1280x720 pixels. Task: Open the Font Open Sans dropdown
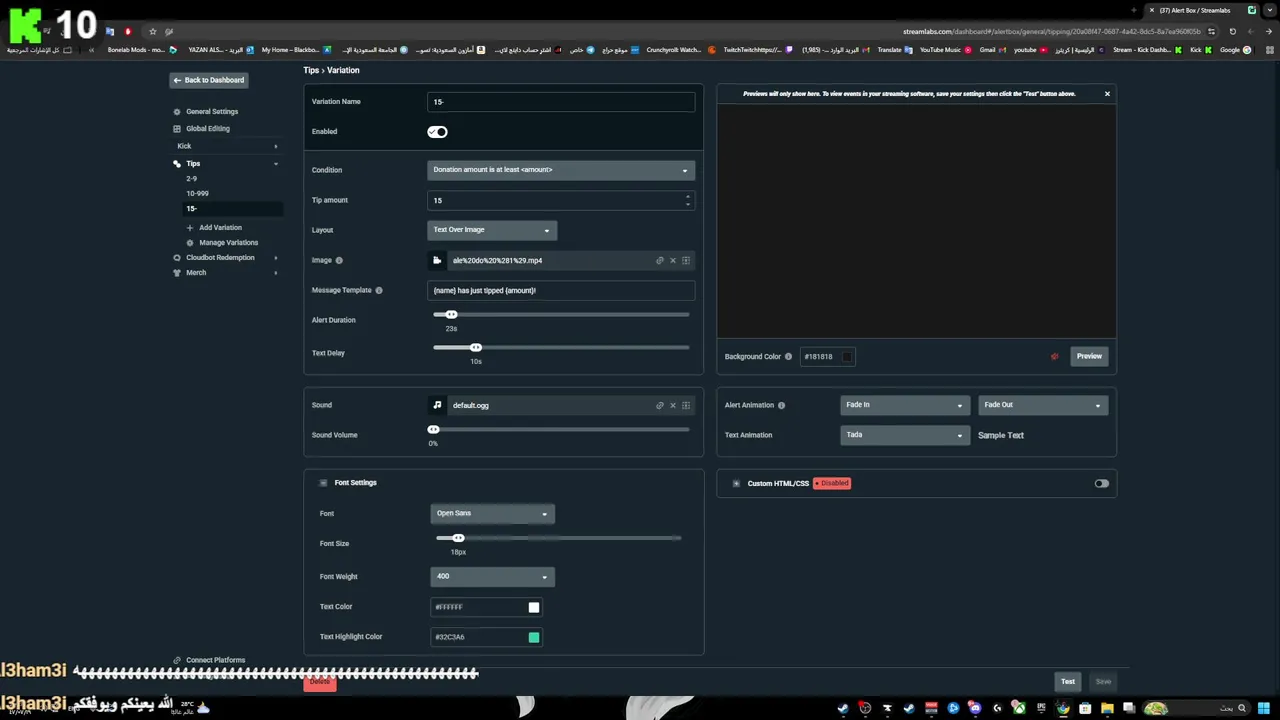click(492, 514)
